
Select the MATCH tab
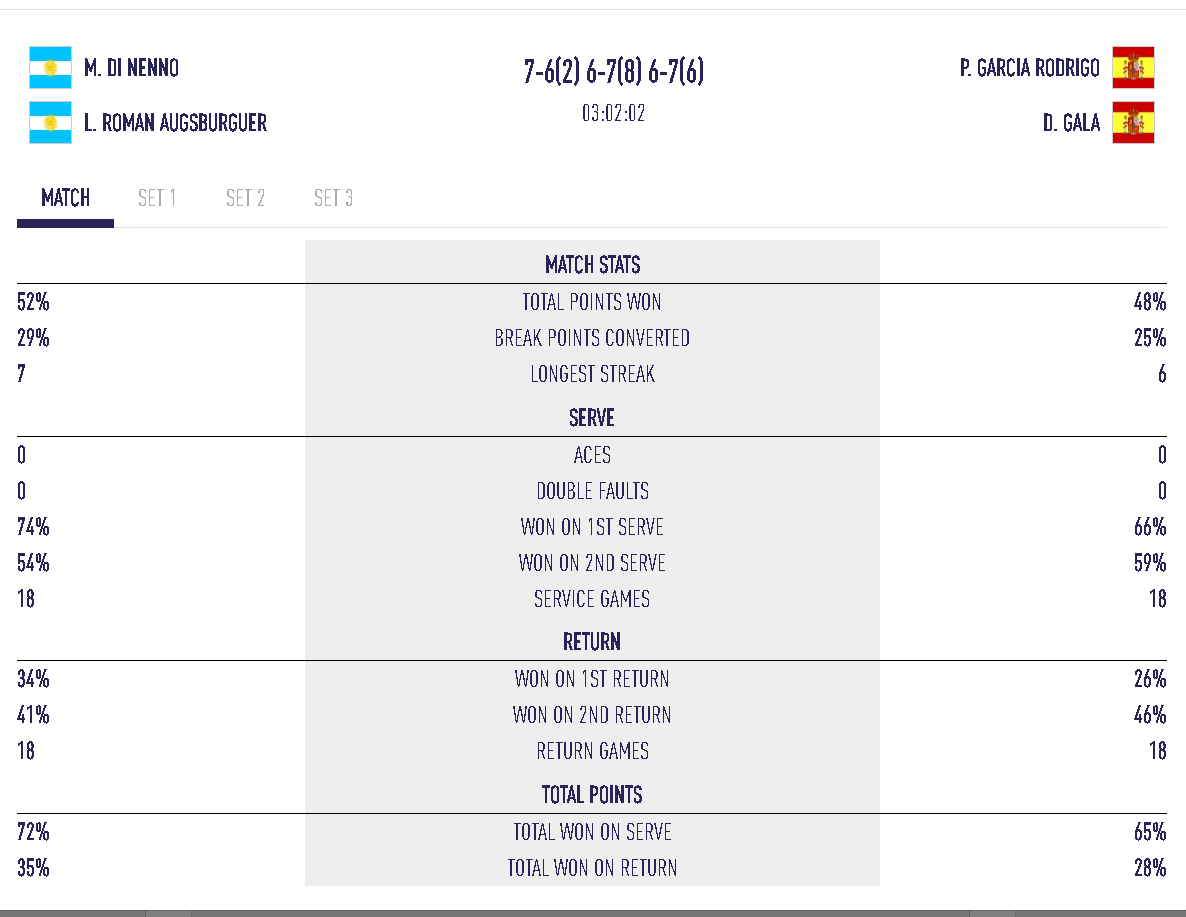click(65, 198)
